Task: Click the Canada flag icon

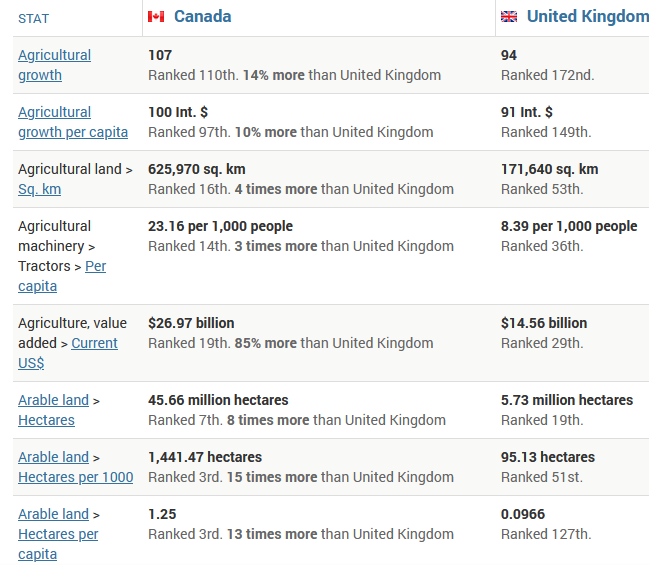Action: click(156, 17)
